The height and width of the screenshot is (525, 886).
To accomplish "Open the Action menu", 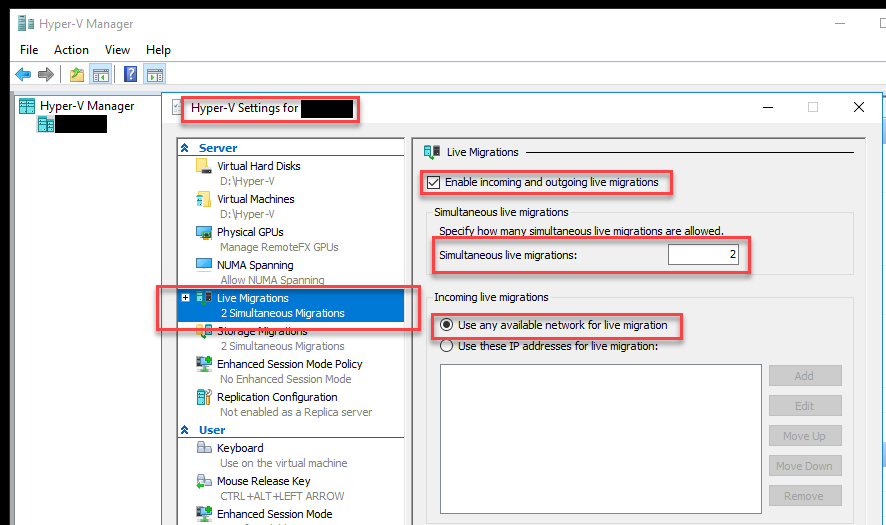I will (71, 49).
